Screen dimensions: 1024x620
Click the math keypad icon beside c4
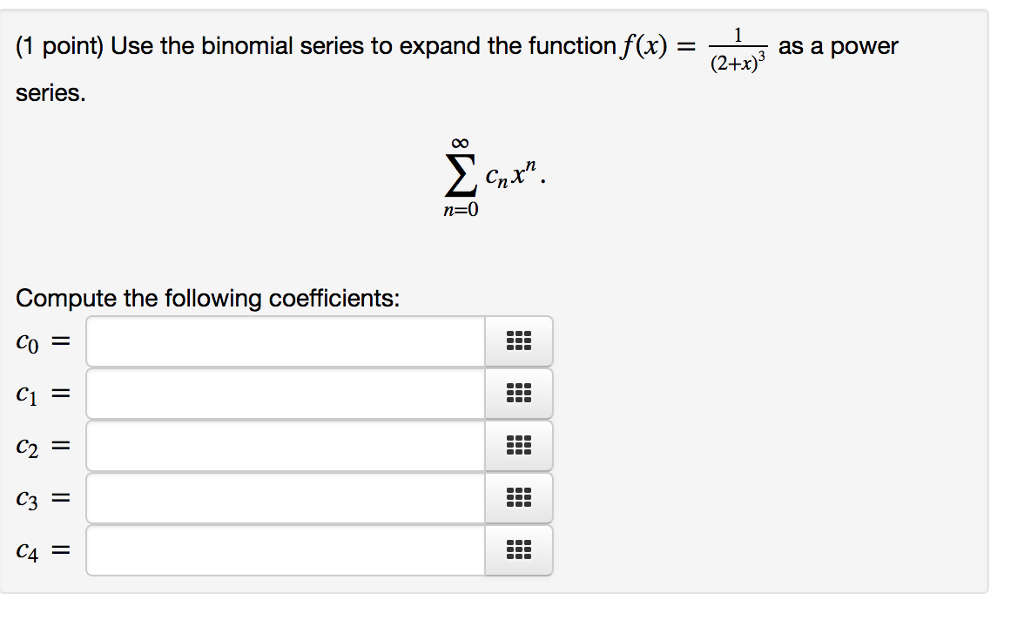point(518,549)
